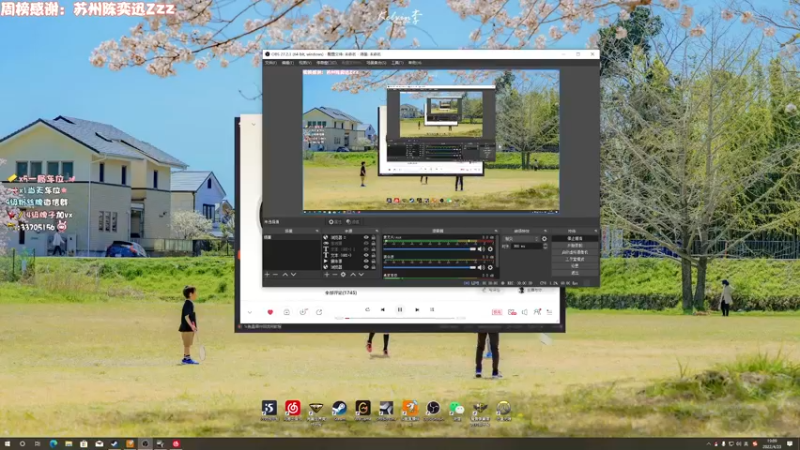The image size is (800, 450).
Task: Click 退出 button in OBS controls
Action: (574, 273)
